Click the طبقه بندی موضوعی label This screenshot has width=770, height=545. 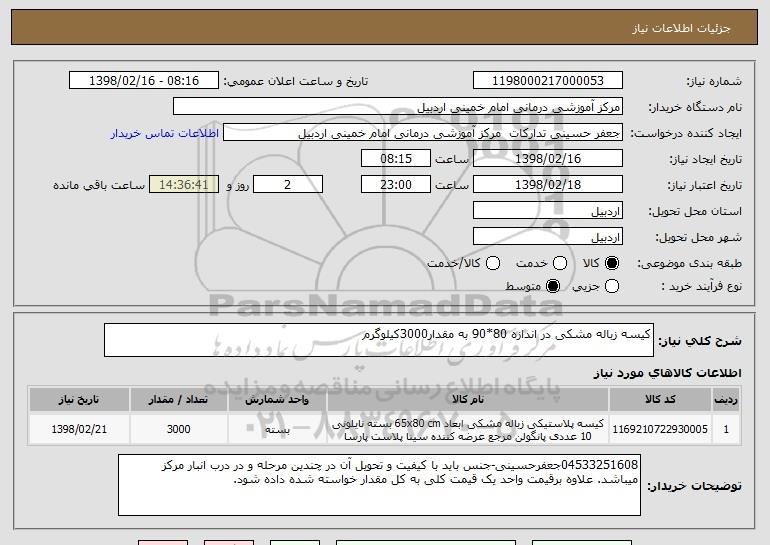(689, 264)
